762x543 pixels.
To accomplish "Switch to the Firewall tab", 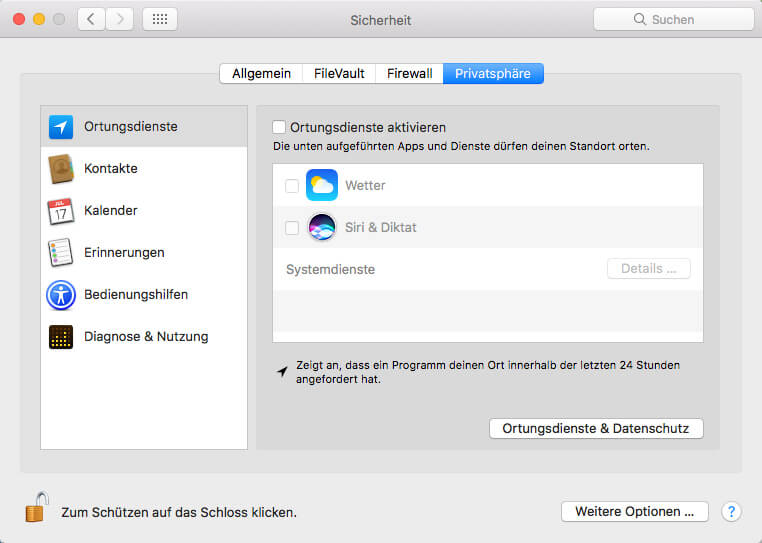I will 409,73.
